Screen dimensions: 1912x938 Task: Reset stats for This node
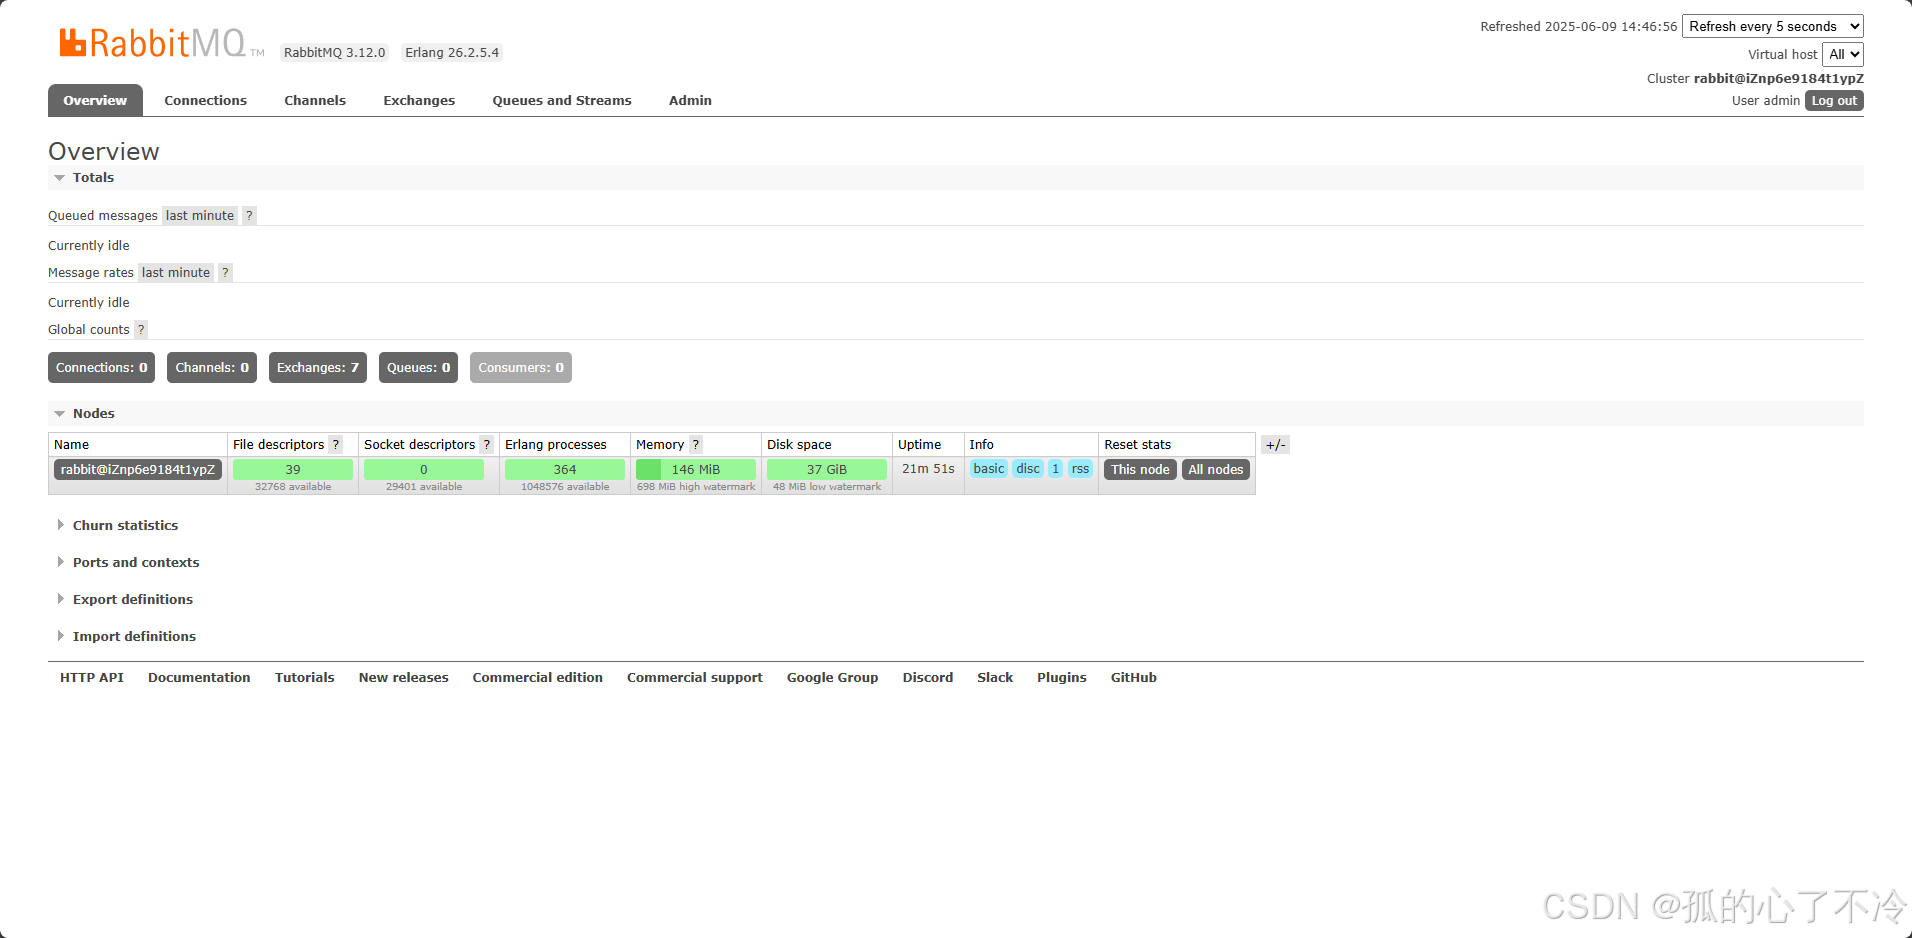(x=1140, y=469)
